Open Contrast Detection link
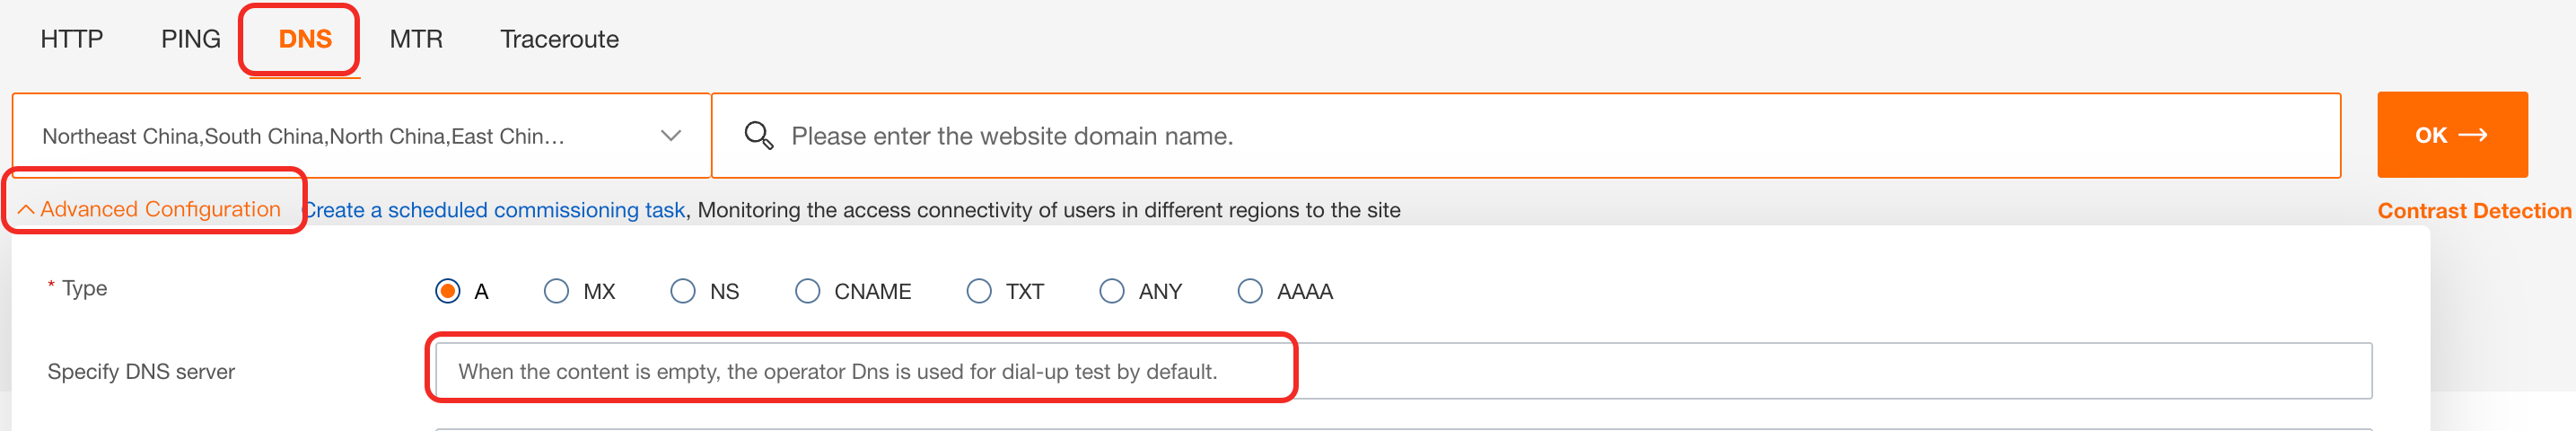 pos(2474,211)
